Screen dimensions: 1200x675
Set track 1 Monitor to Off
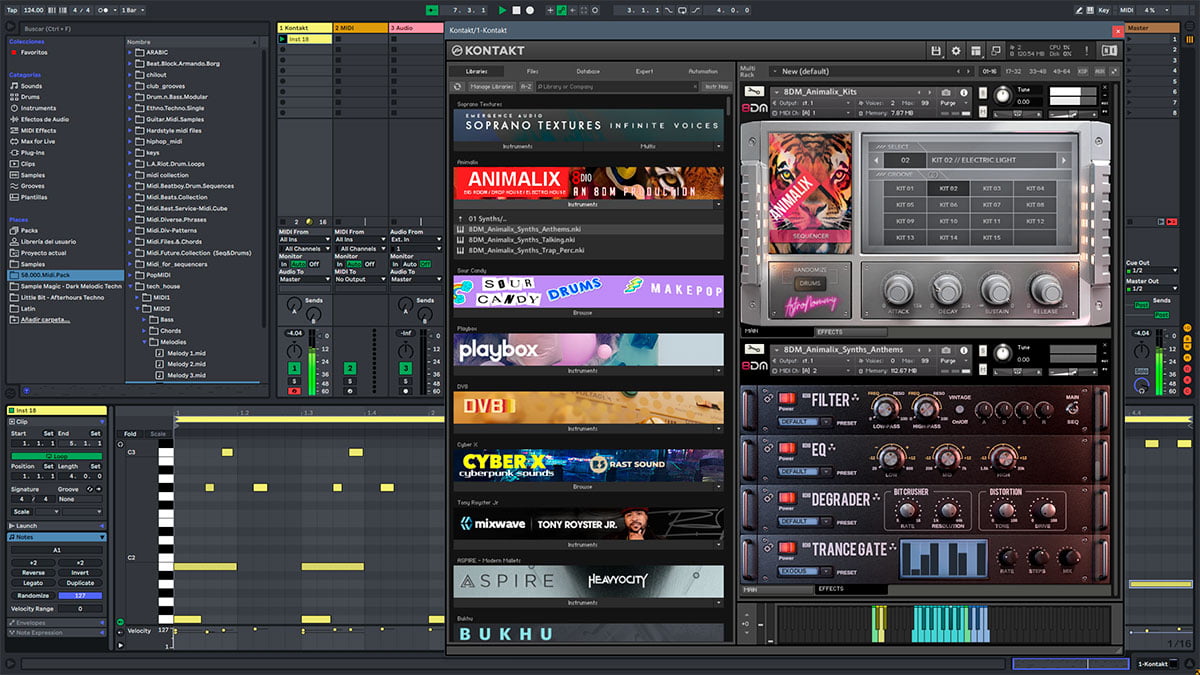pos(313,264)
